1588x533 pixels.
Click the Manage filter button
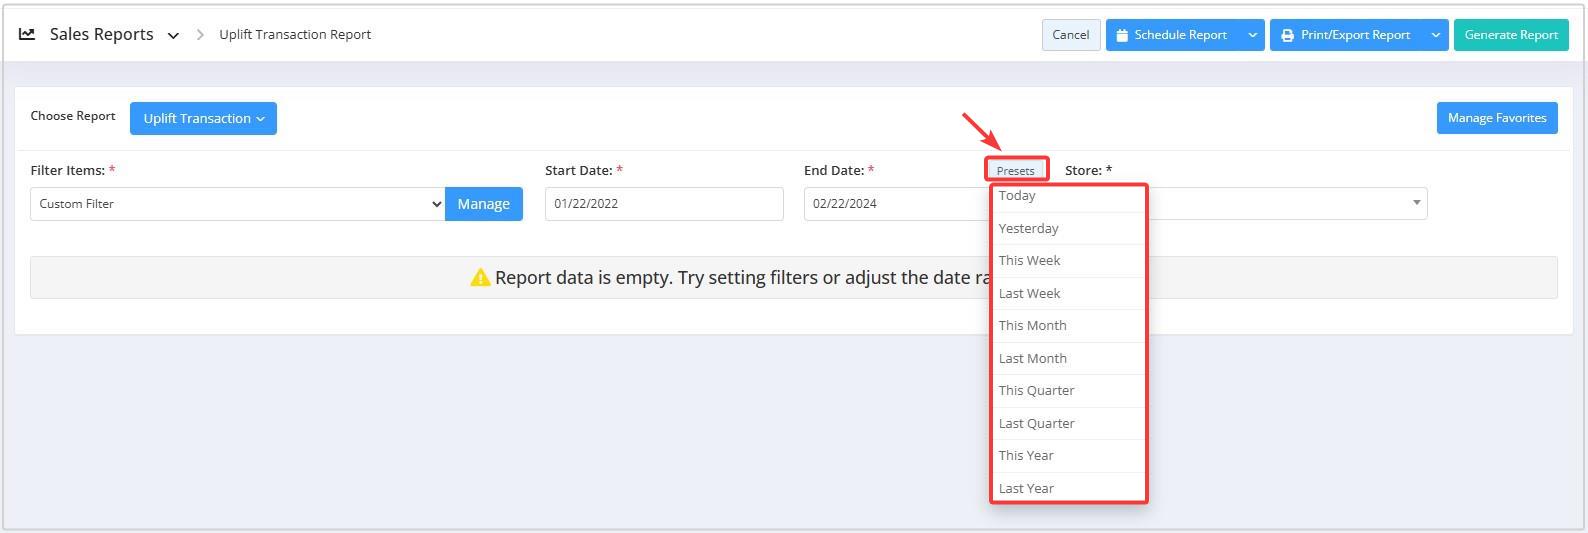pyautogui.click(x=484, y=204)
